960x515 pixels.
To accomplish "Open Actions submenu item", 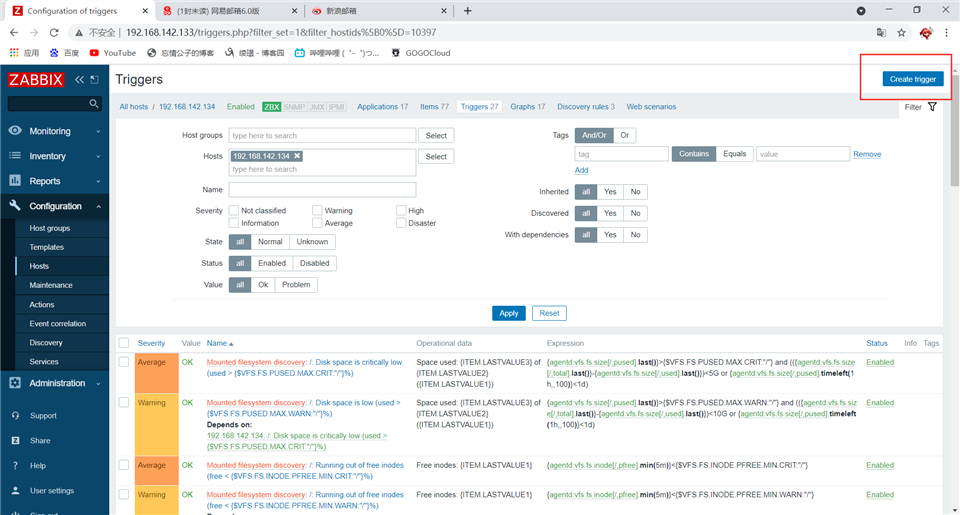I will pos(42,304).
